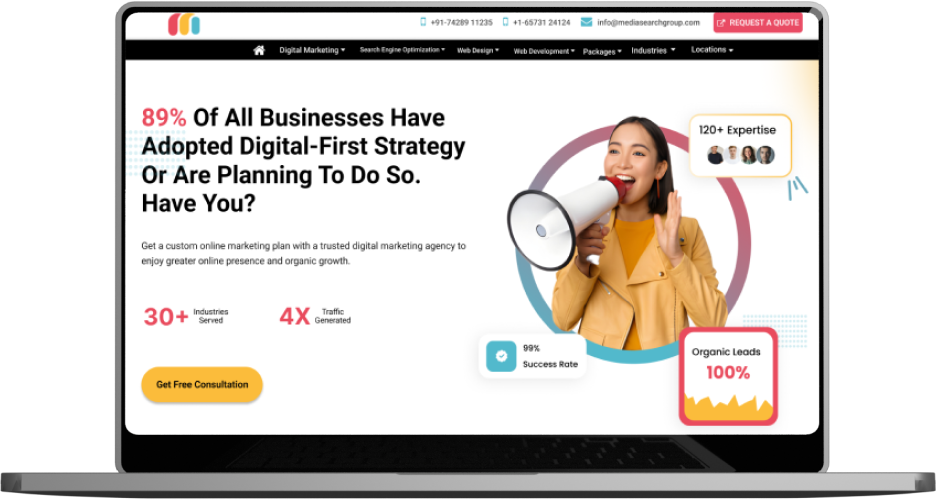This screenshot has height=500, width=937.
Task: Expand the Digital Marketing dropdown
Action: [312, 50]
